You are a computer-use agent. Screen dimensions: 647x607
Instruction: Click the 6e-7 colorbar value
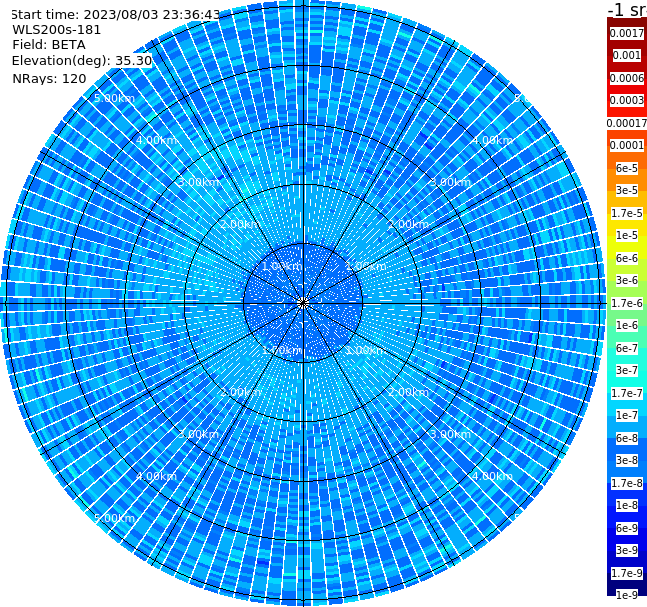tap(627, 348)
